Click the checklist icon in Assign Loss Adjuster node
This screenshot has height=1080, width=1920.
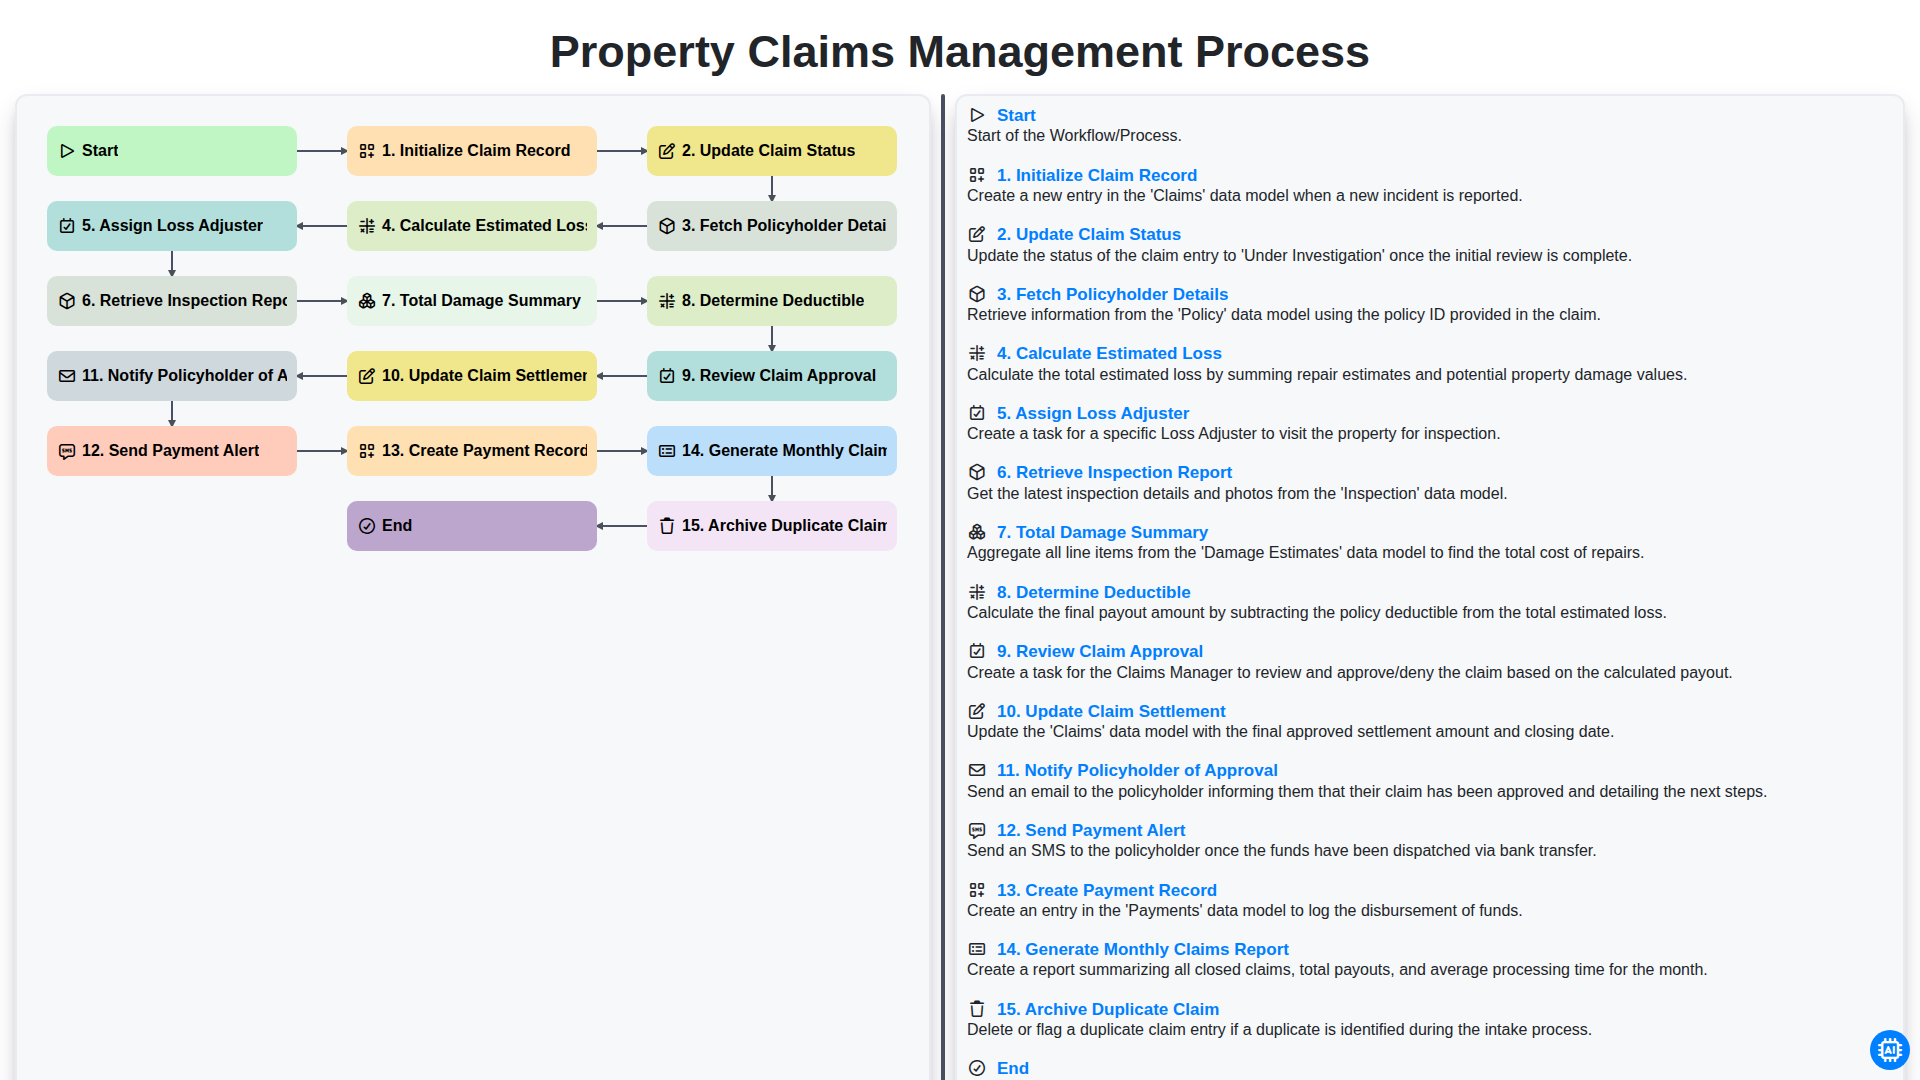[67, 226]
